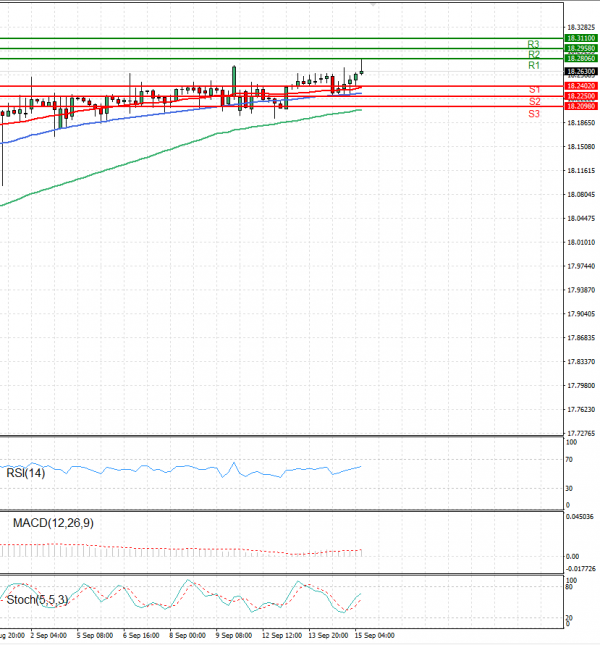Image resolution: width=600 pixels, height=645 pixels.
Task: Click the 2 Sep 04:00 time label
Action: tap(49, 636)
